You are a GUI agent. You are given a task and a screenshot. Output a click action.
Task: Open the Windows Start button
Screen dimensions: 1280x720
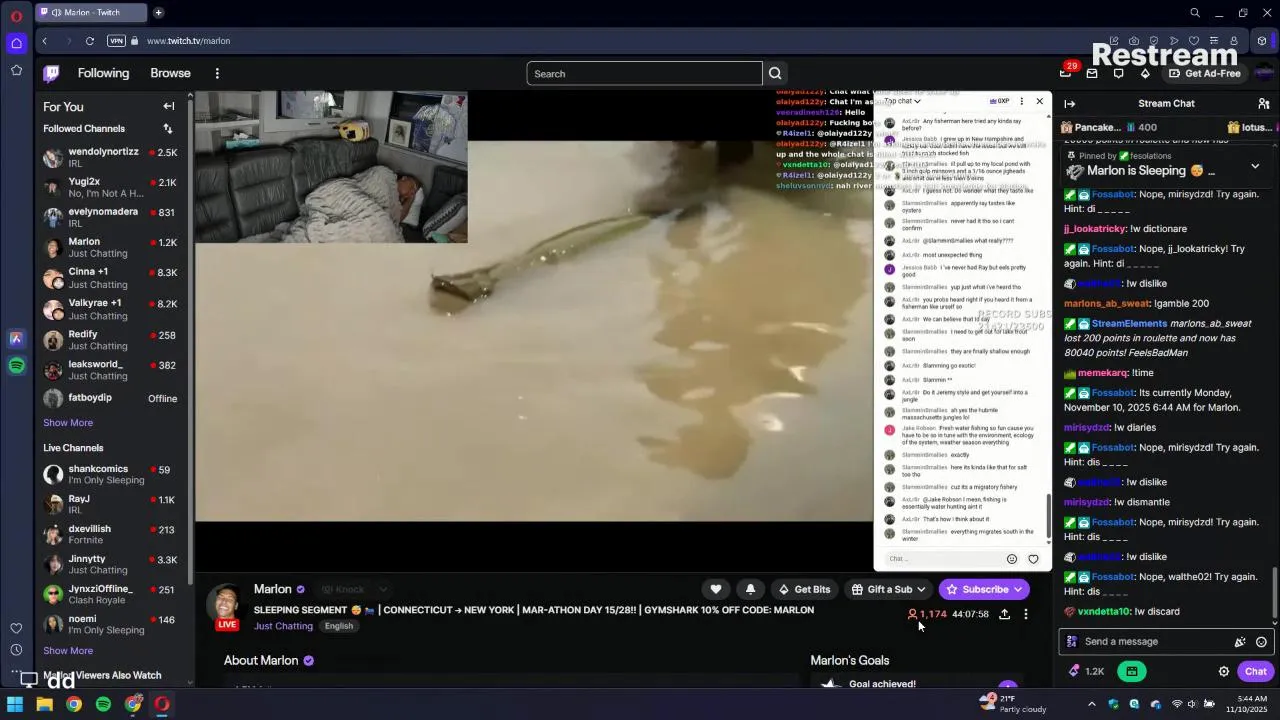point(15,705)
